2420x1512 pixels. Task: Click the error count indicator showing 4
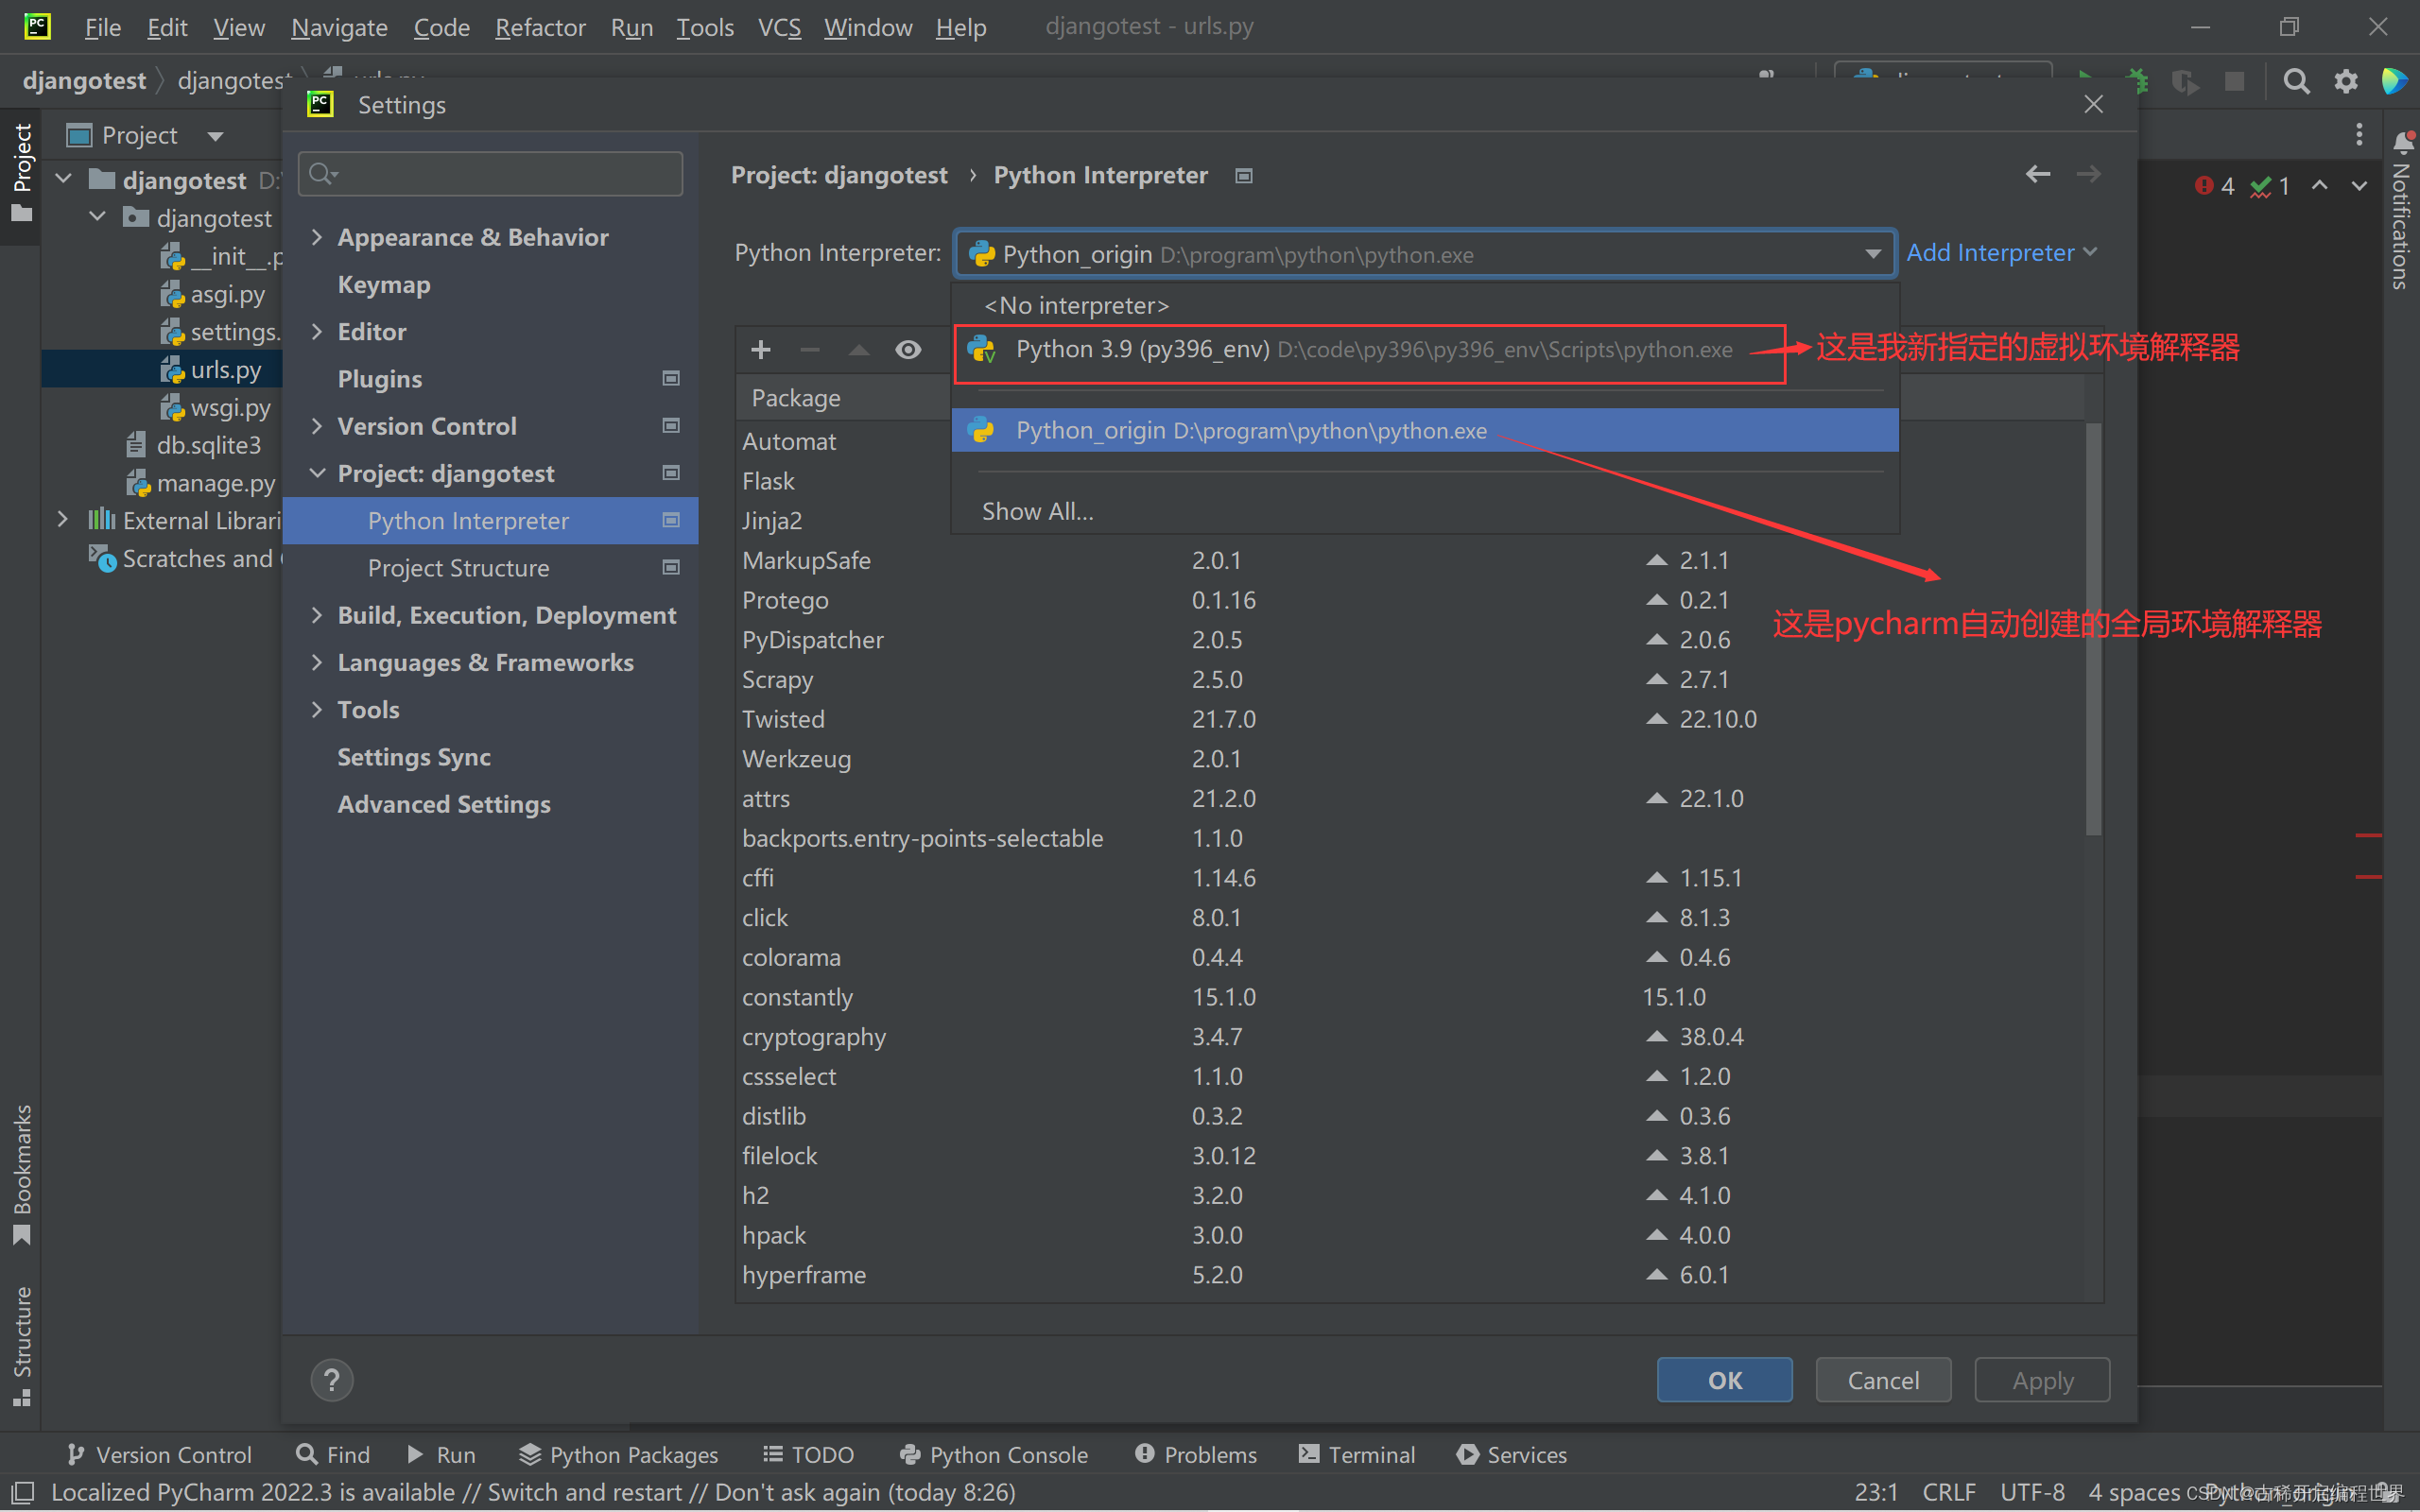click(2214, 186)
